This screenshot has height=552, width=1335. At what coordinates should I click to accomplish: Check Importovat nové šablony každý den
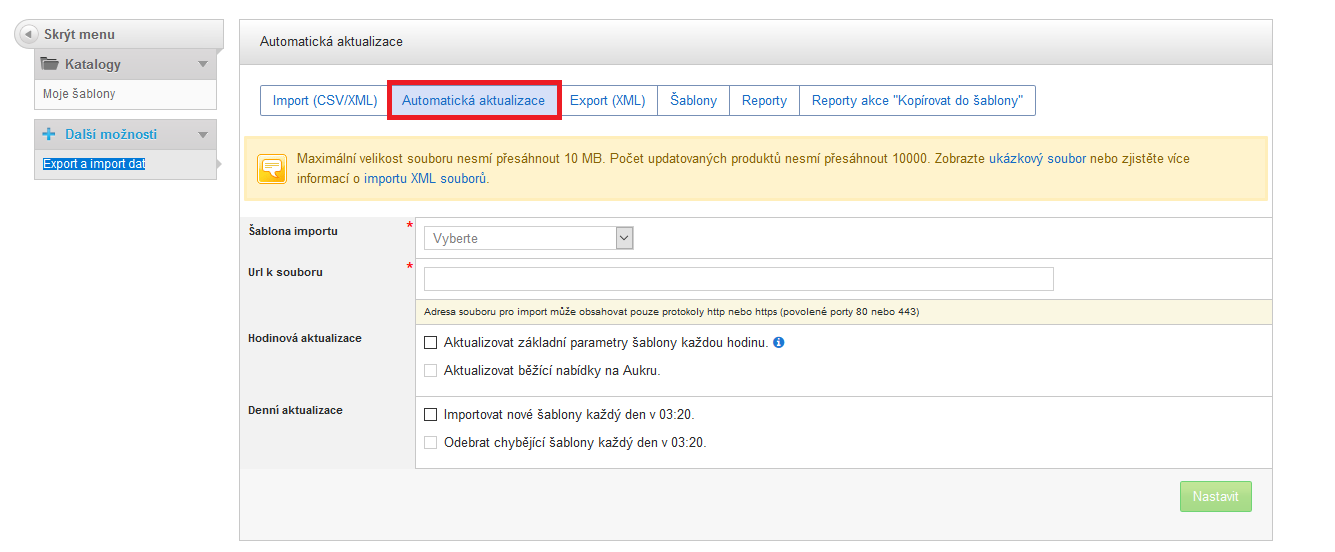431,414
